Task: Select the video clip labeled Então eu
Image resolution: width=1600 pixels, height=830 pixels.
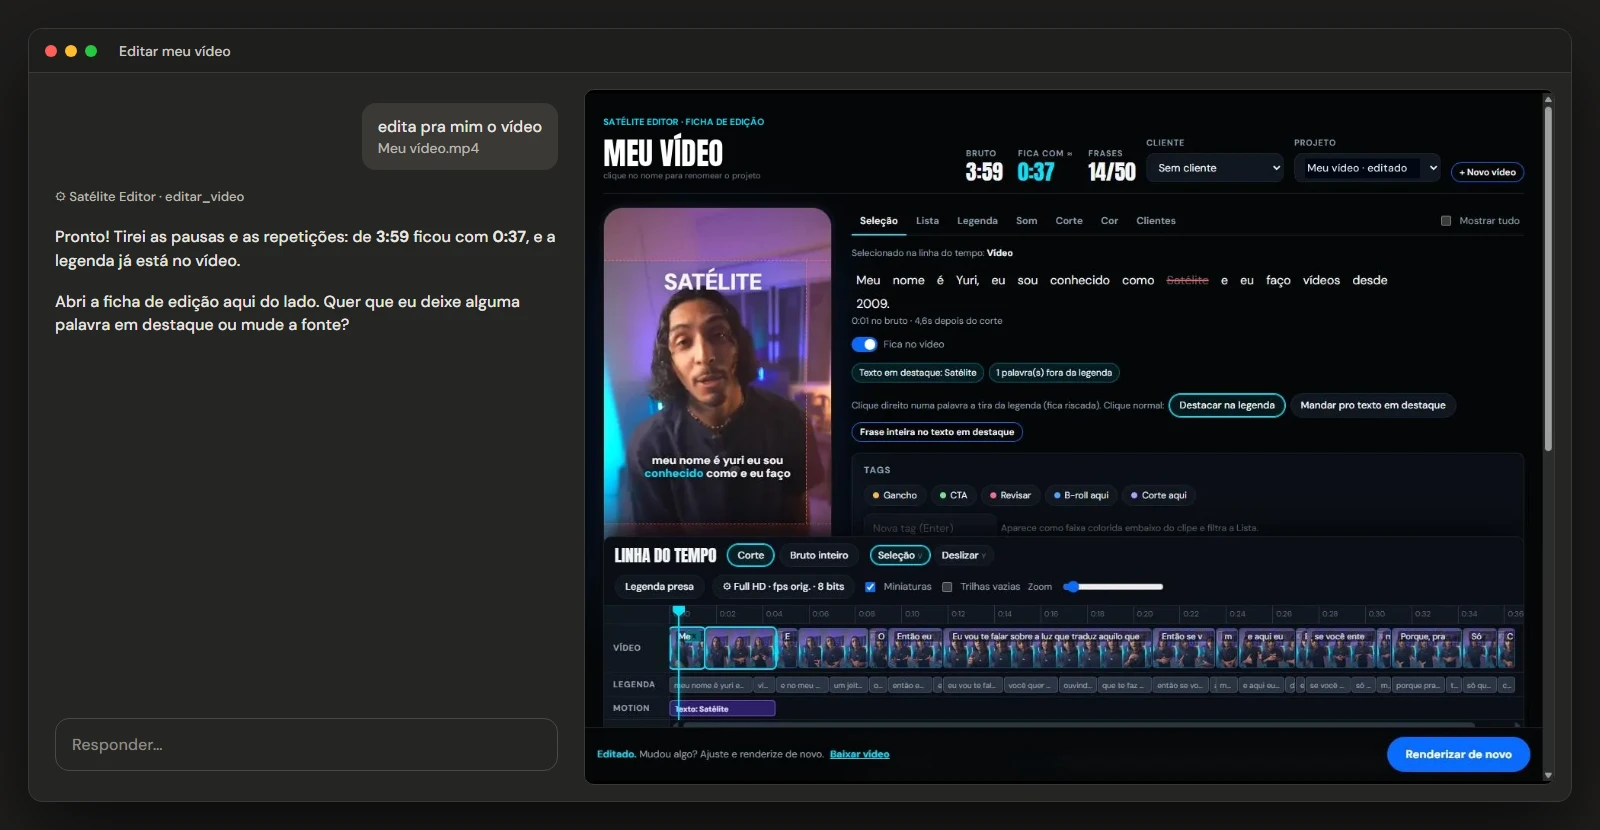Action: [x=916, y=647]
